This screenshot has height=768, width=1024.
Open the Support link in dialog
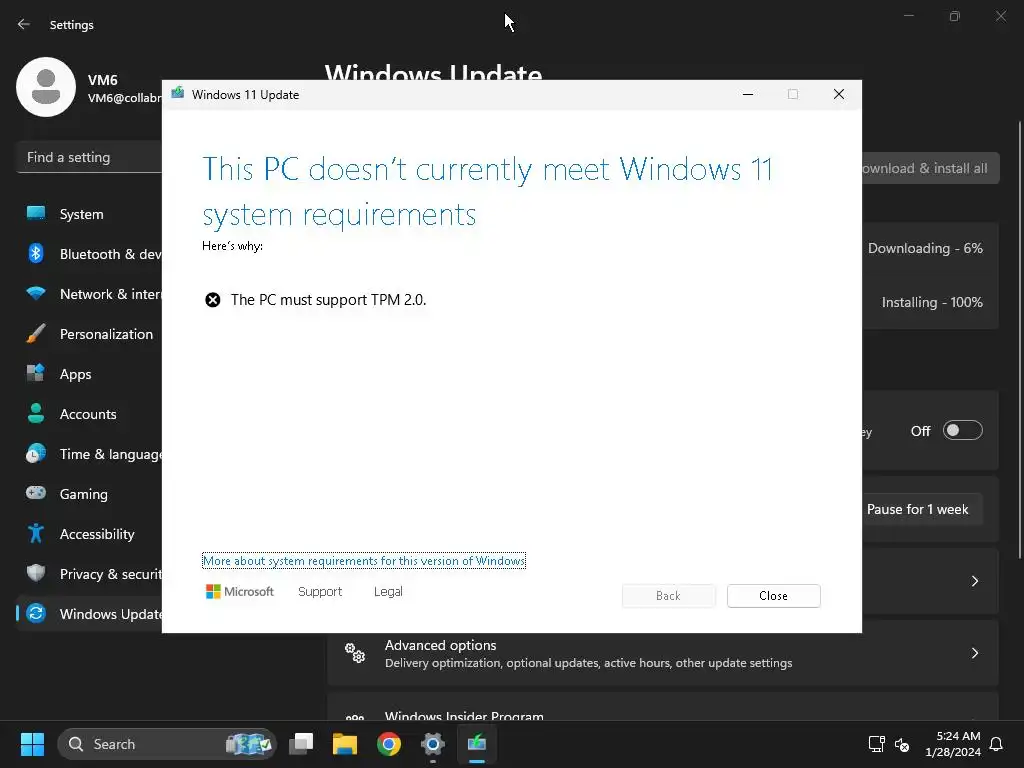coord(320,592)
